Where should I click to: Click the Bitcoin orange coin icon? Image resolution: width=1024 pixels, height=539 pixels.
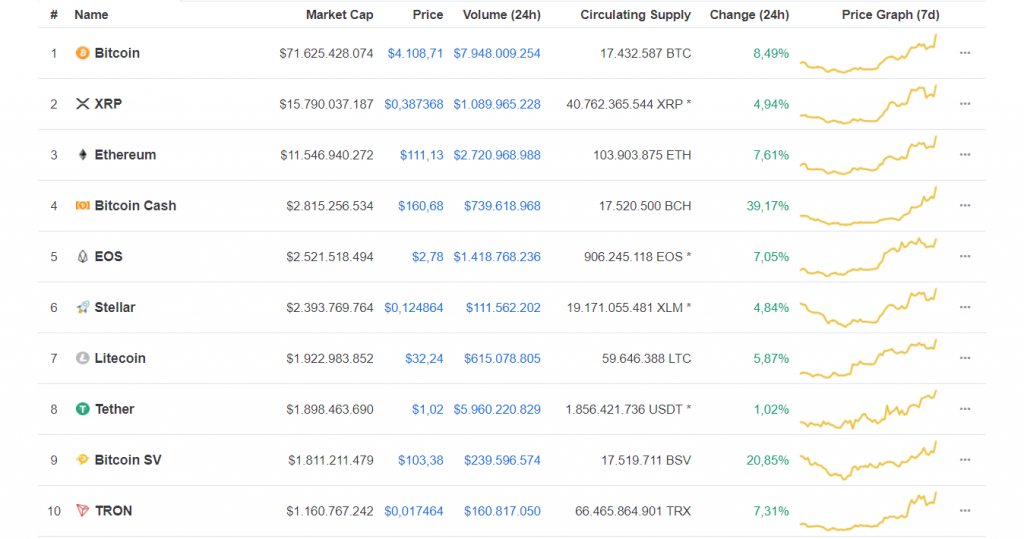coord(82,53)
